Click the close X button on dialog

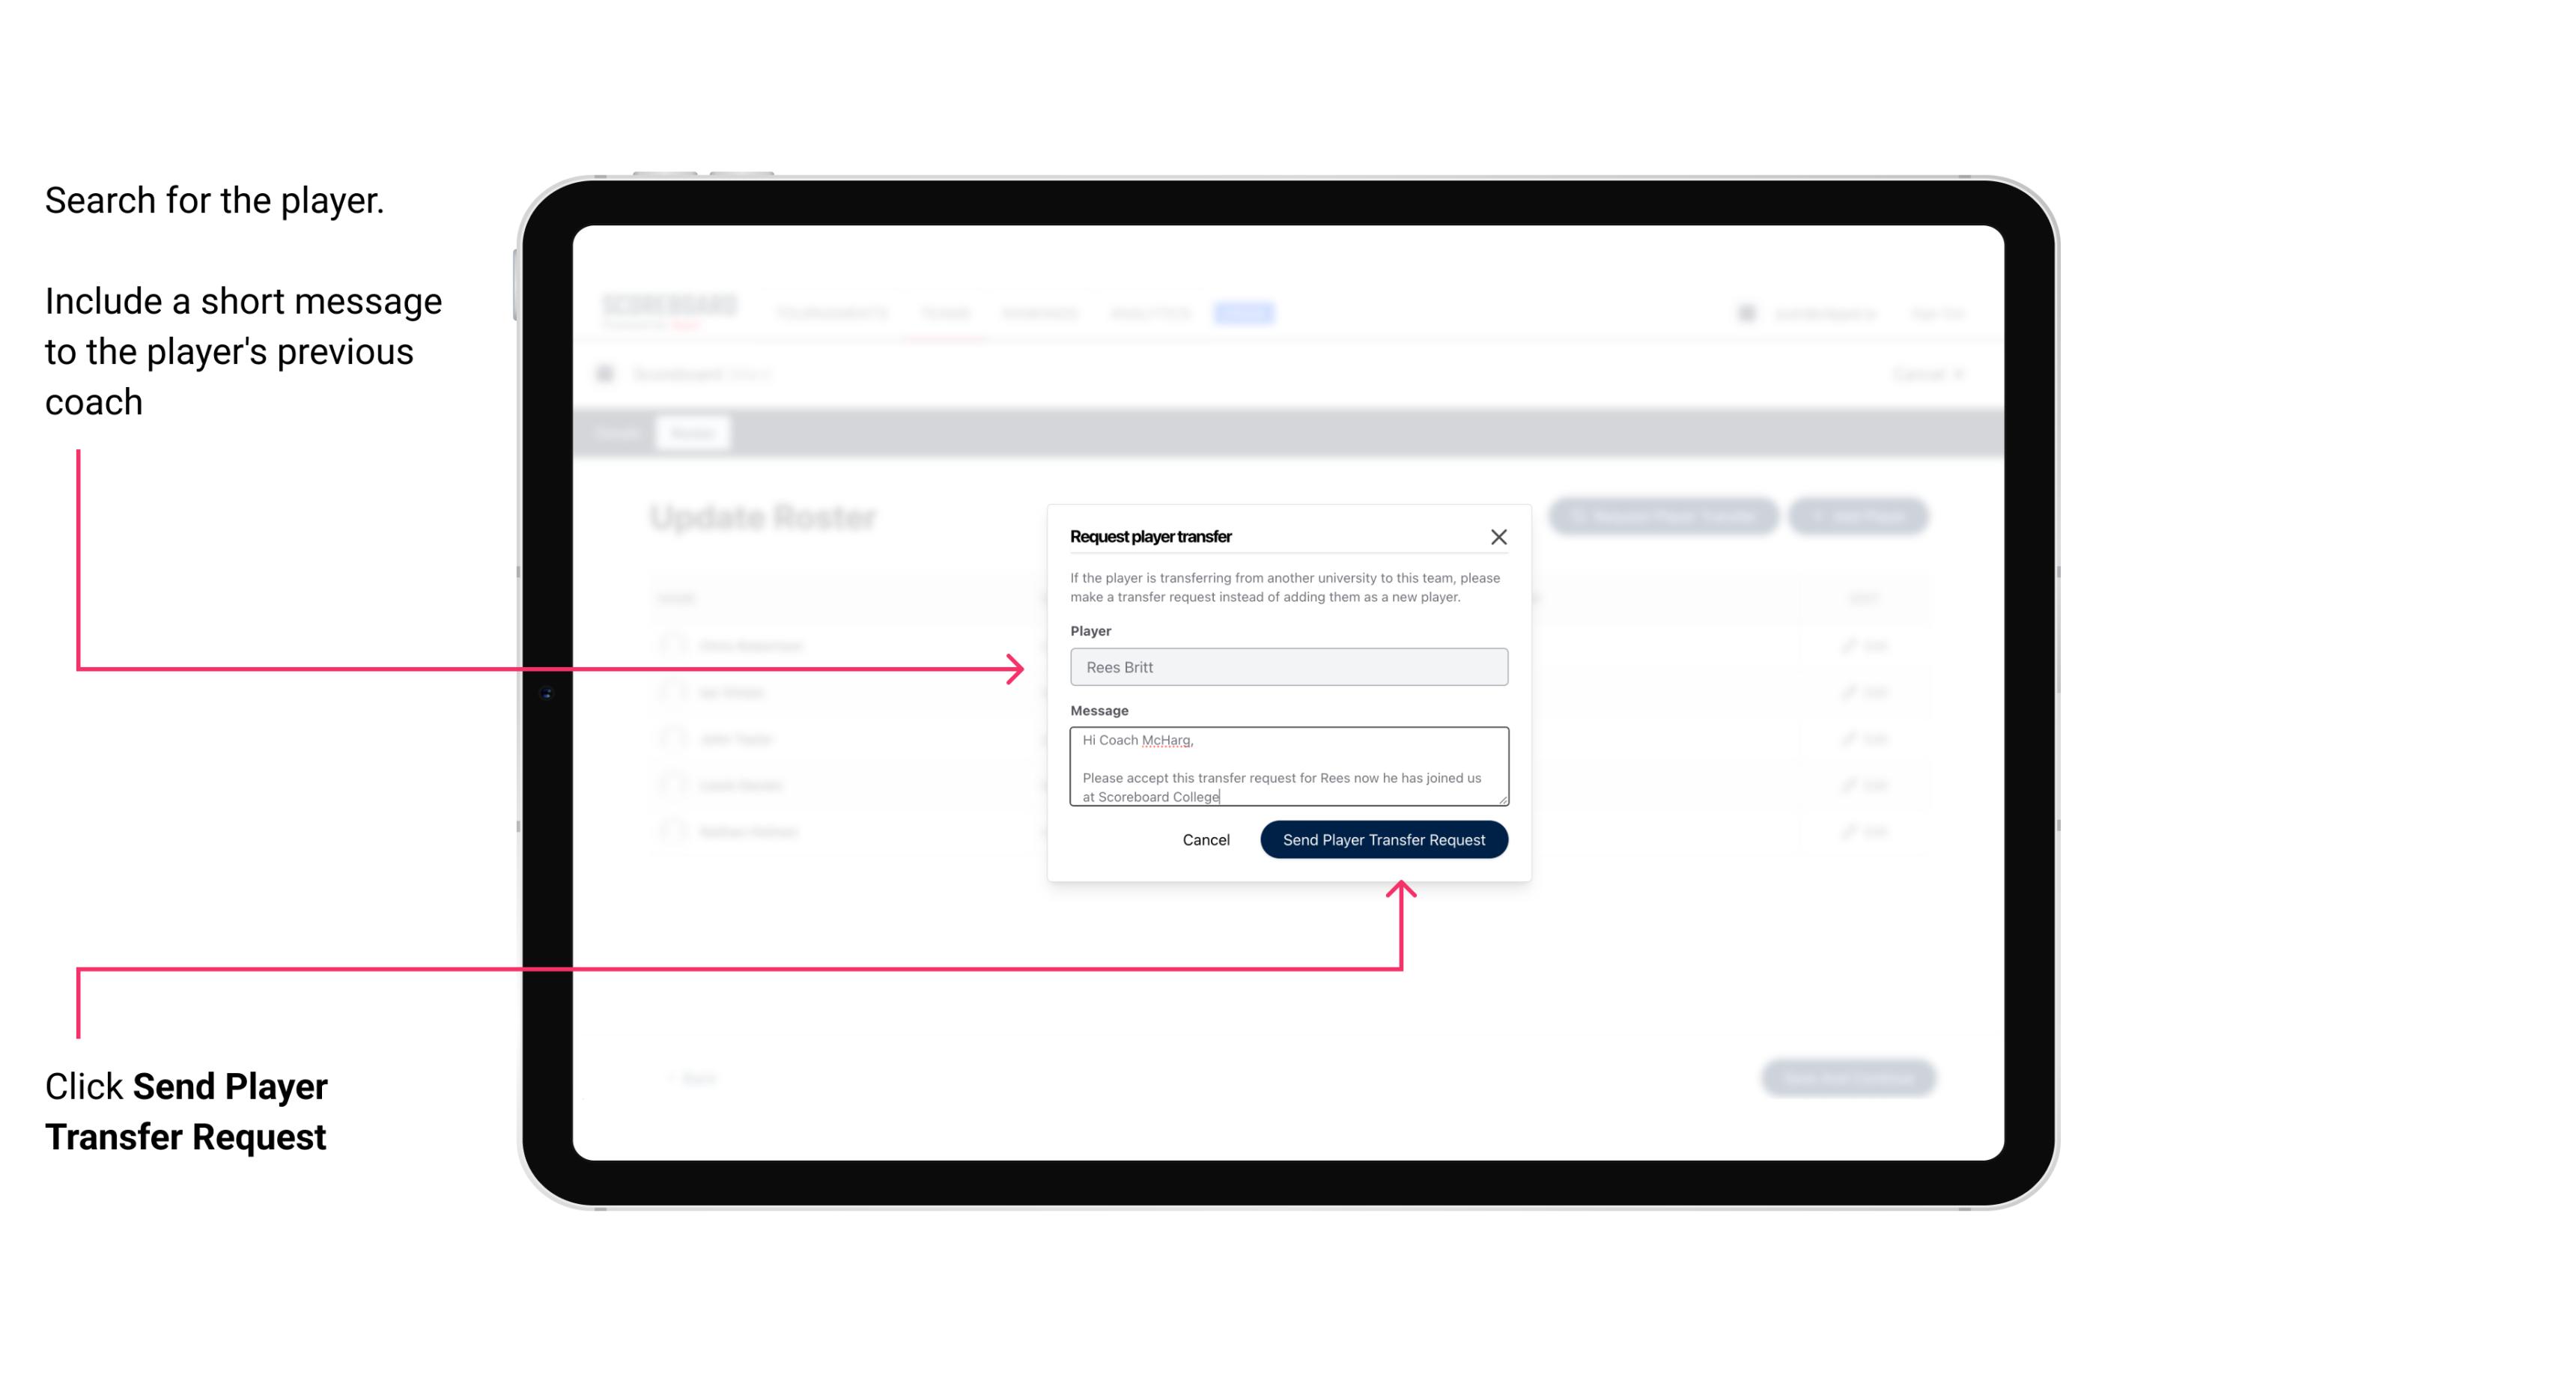tap(1499, 536)
